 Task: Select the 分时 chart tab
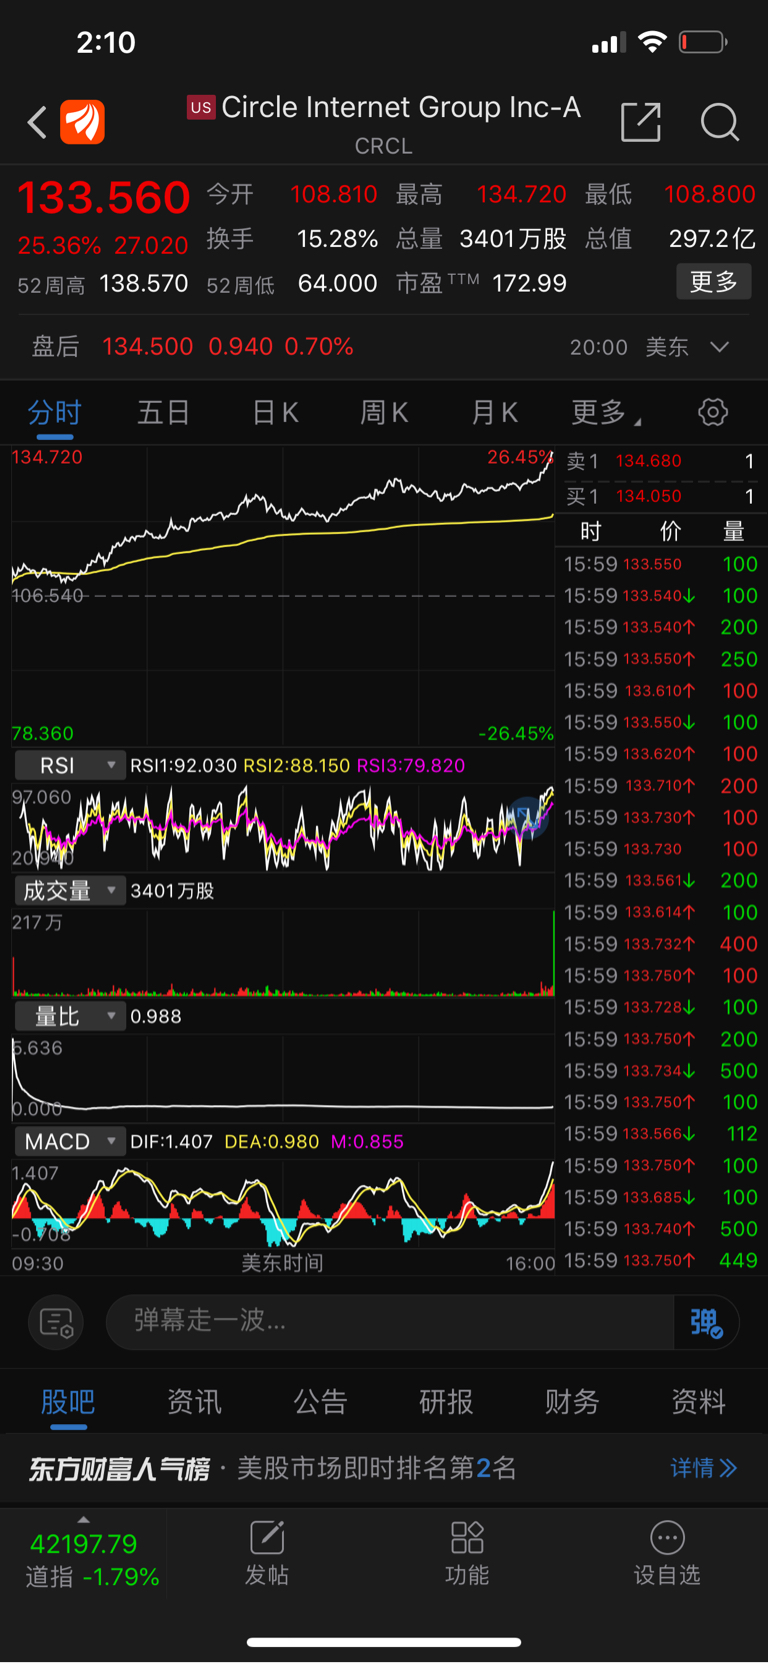pos(54,412)
